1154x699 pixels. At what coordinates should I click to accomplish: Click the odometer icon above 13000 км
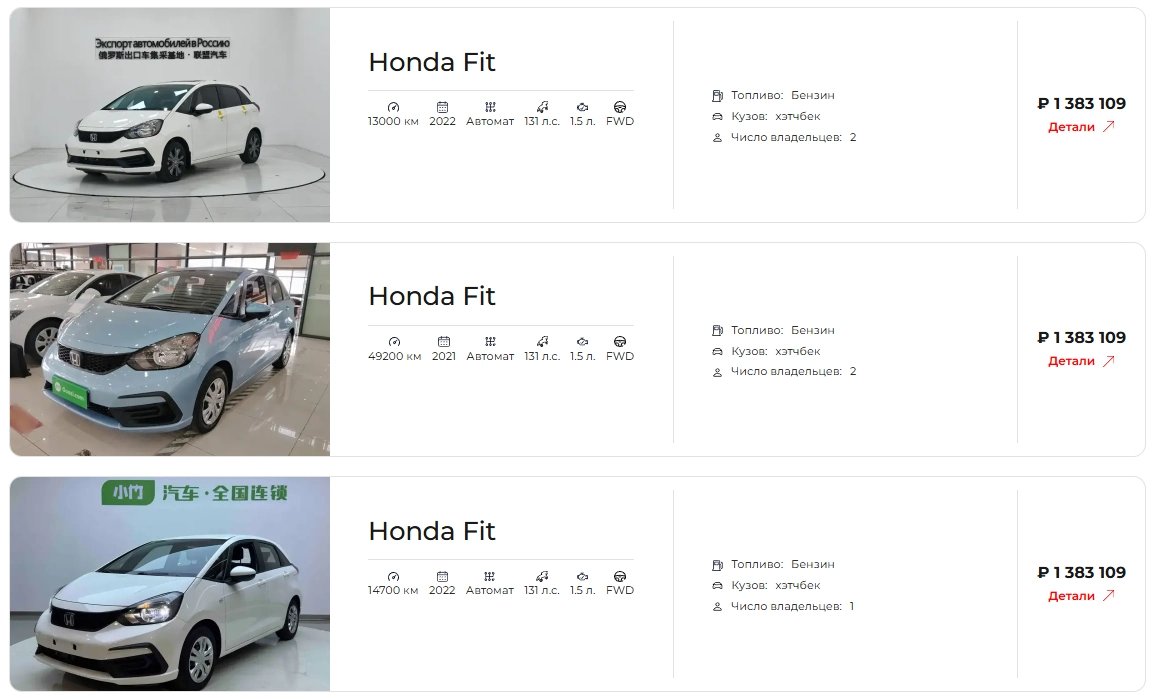[x=394, y=107]
